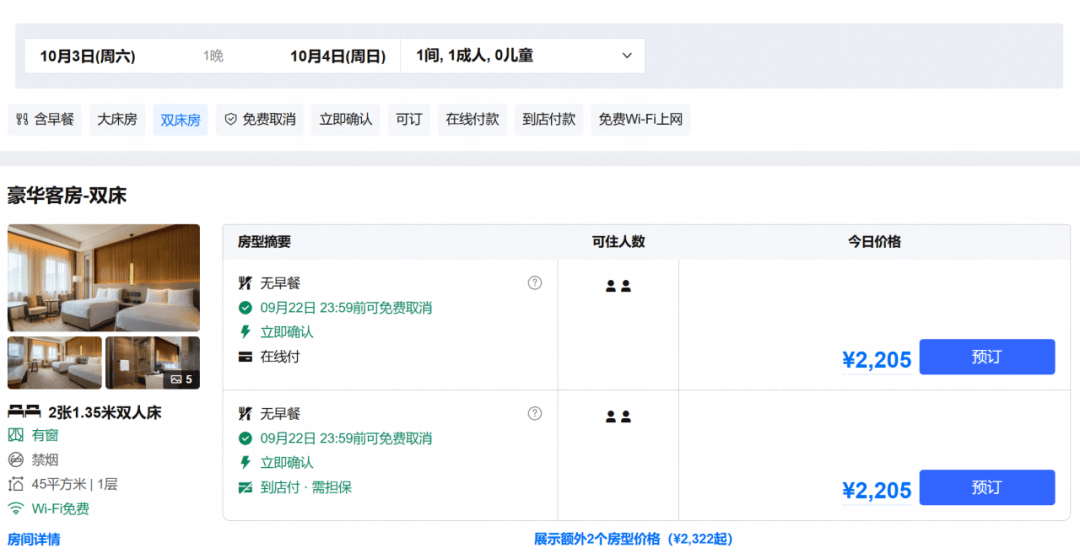
Task: Select the 立即确认 filter tag
Action: pos(346,120)
